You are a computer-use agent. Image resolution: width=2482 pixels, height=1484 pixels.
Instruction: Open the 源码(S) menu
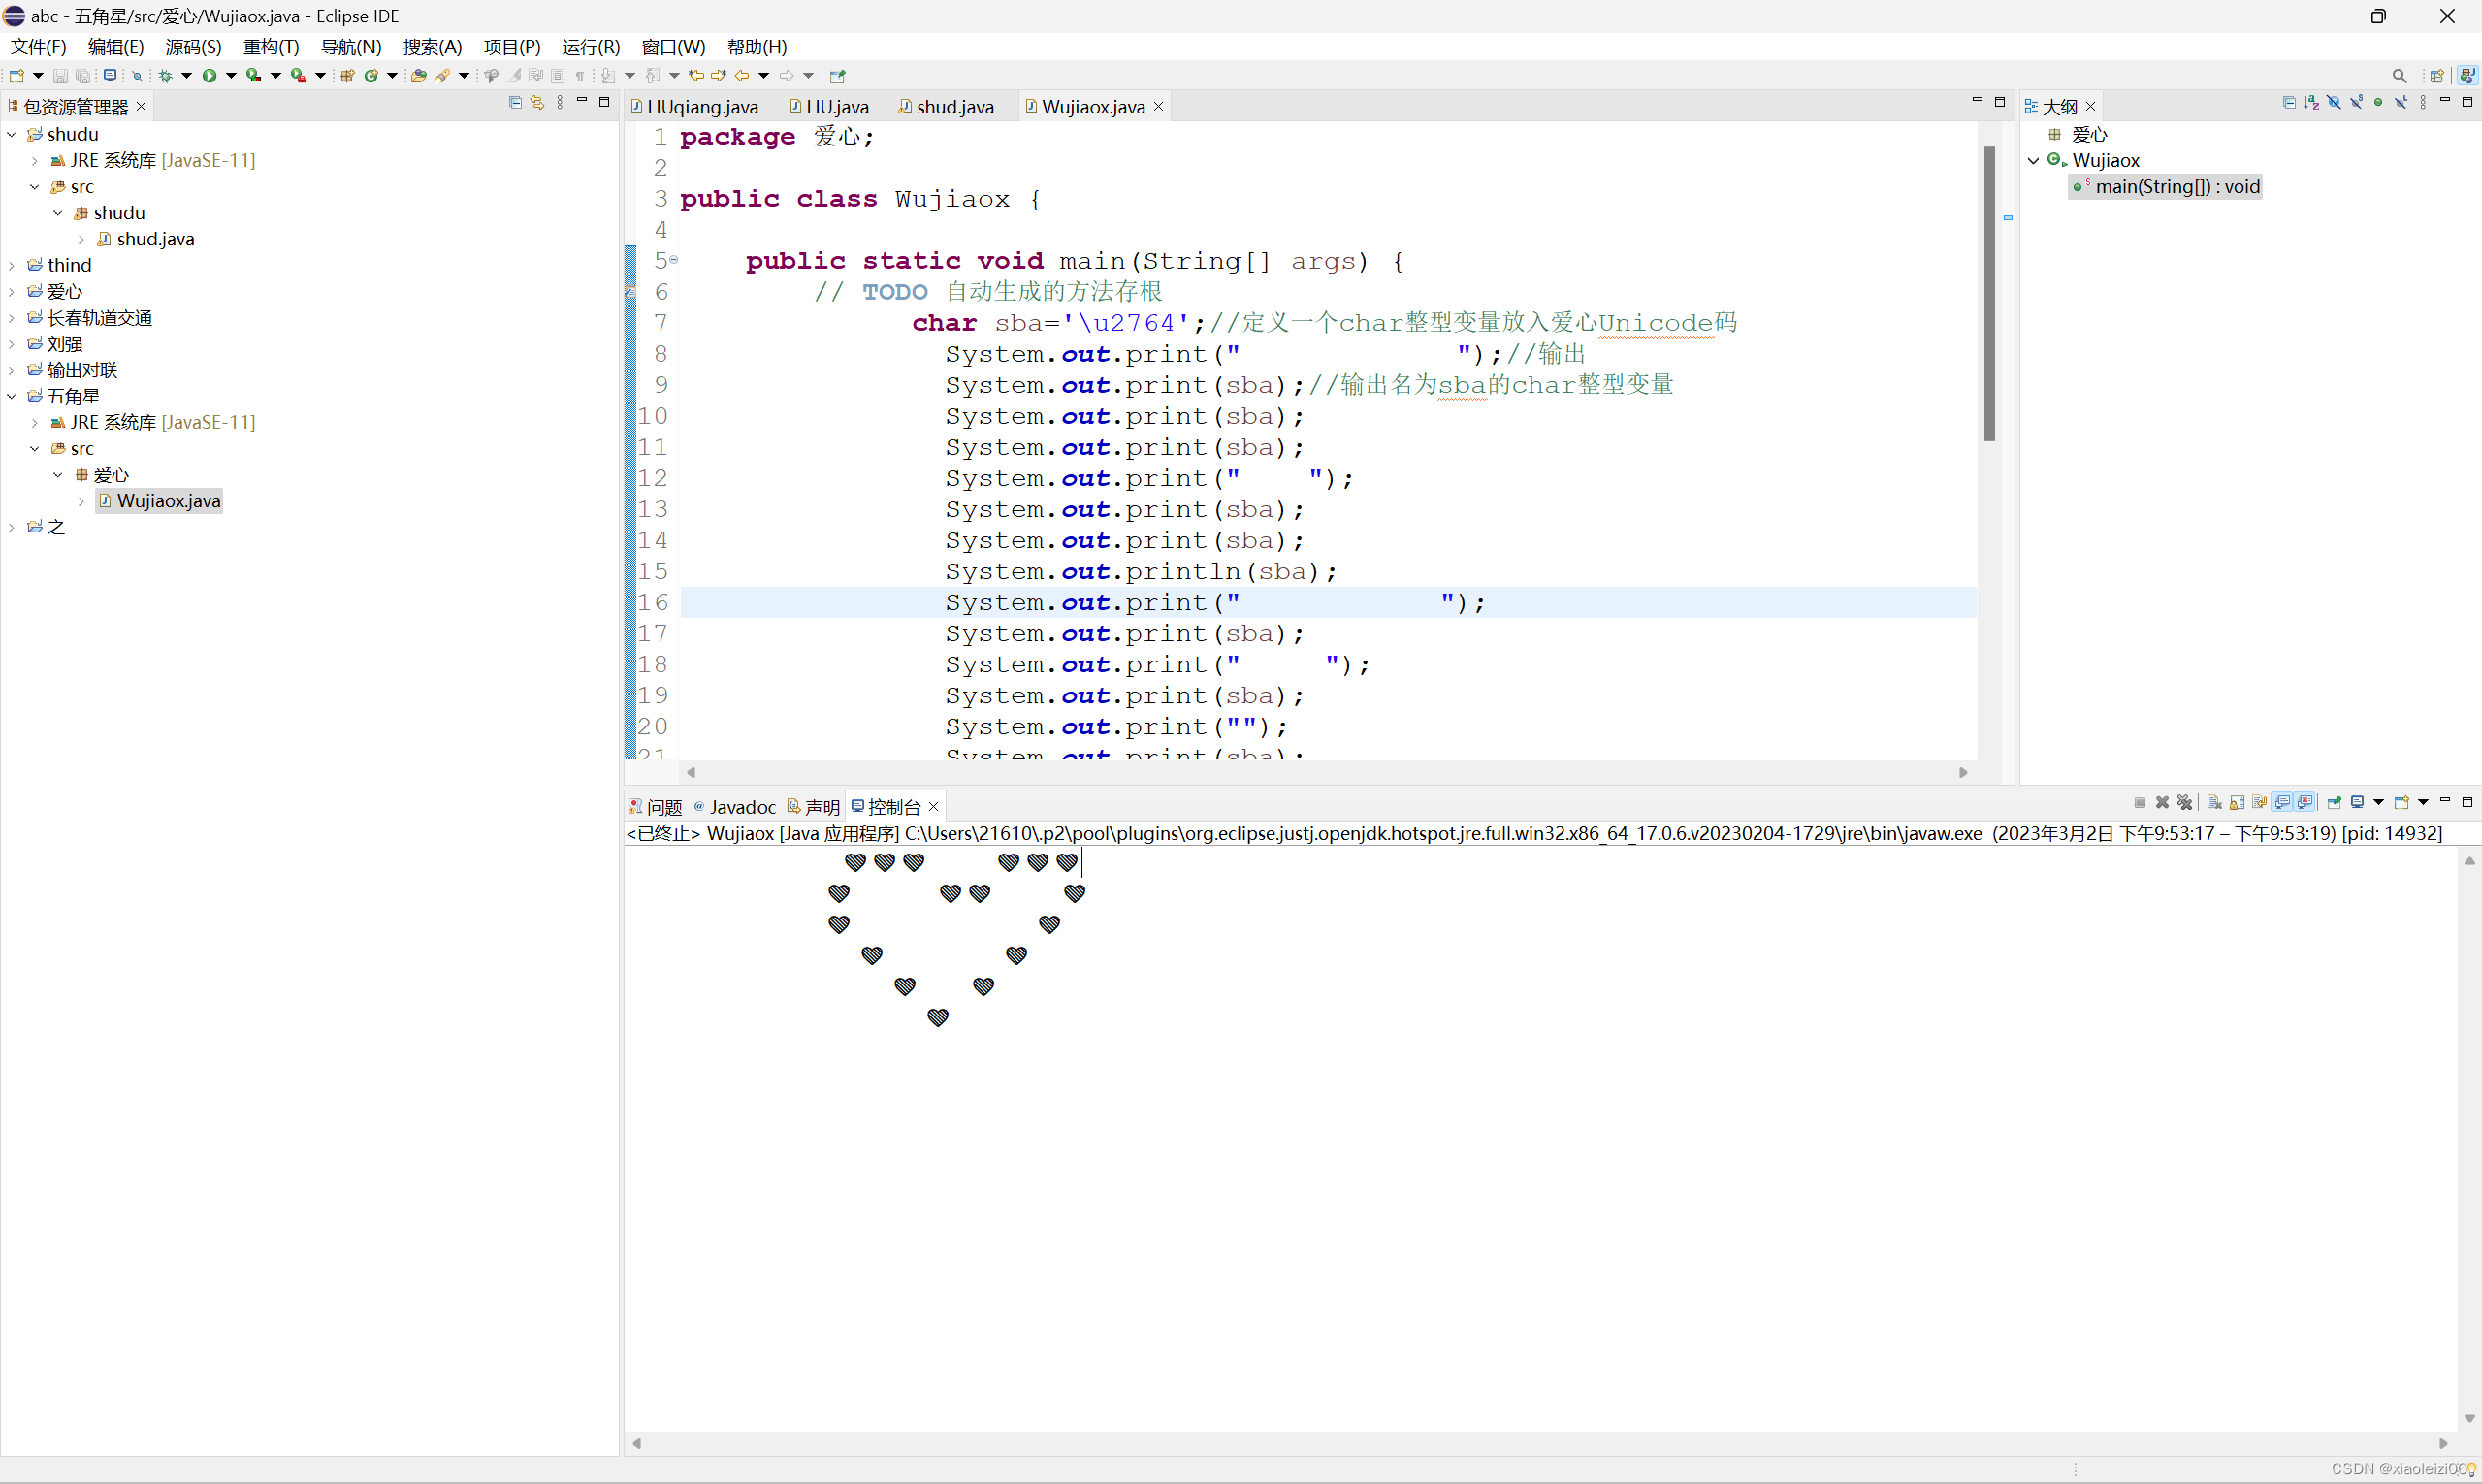point(193,47)
